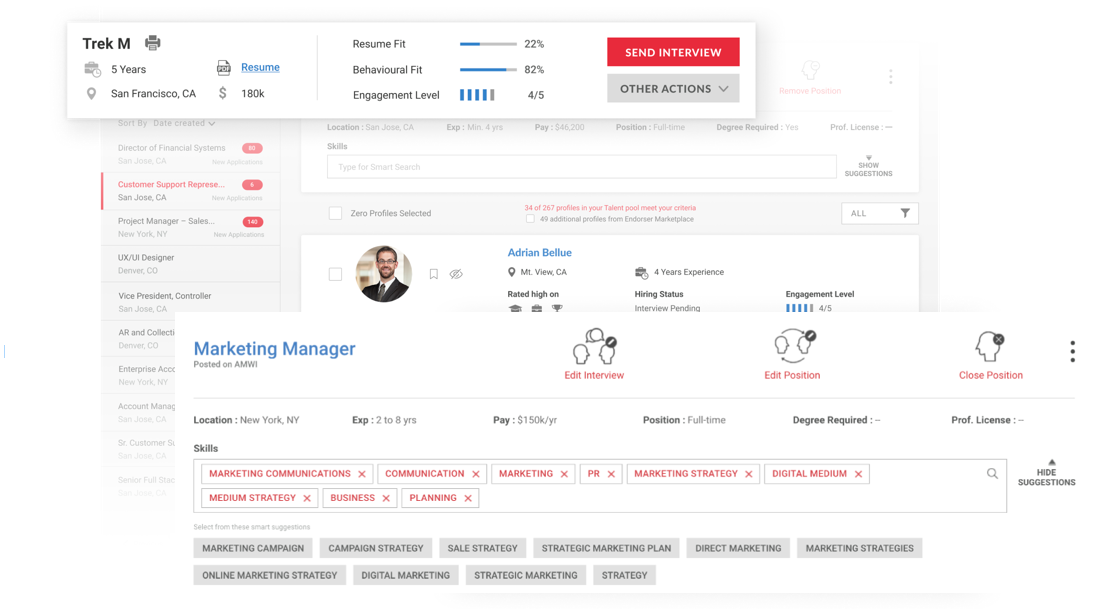Click the Behavioural Fit progress bar

coord(487,70)
